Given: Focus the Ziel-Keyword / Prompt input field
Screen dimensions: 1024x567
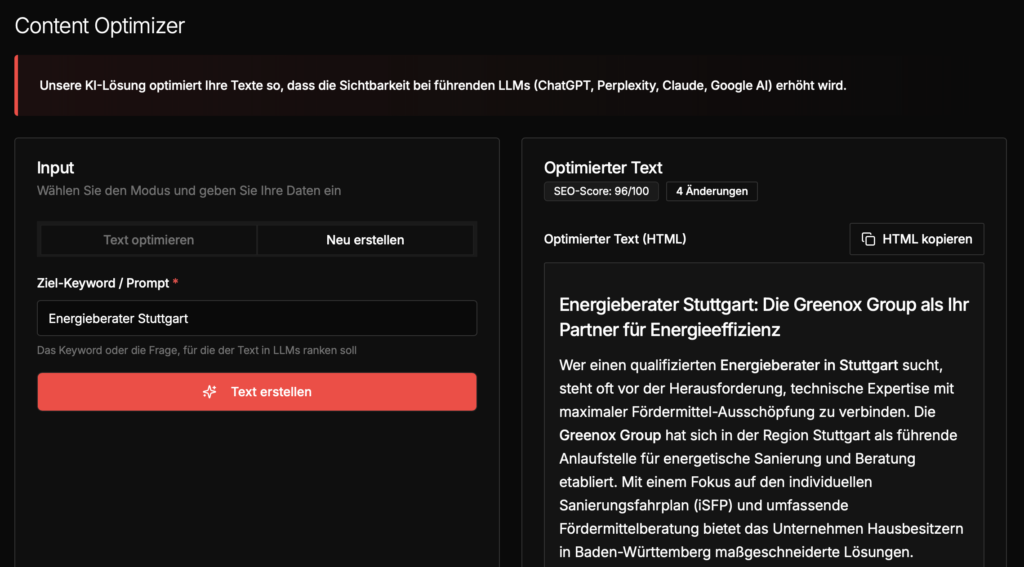Looking at the screenshot, I should pos(257,318).
